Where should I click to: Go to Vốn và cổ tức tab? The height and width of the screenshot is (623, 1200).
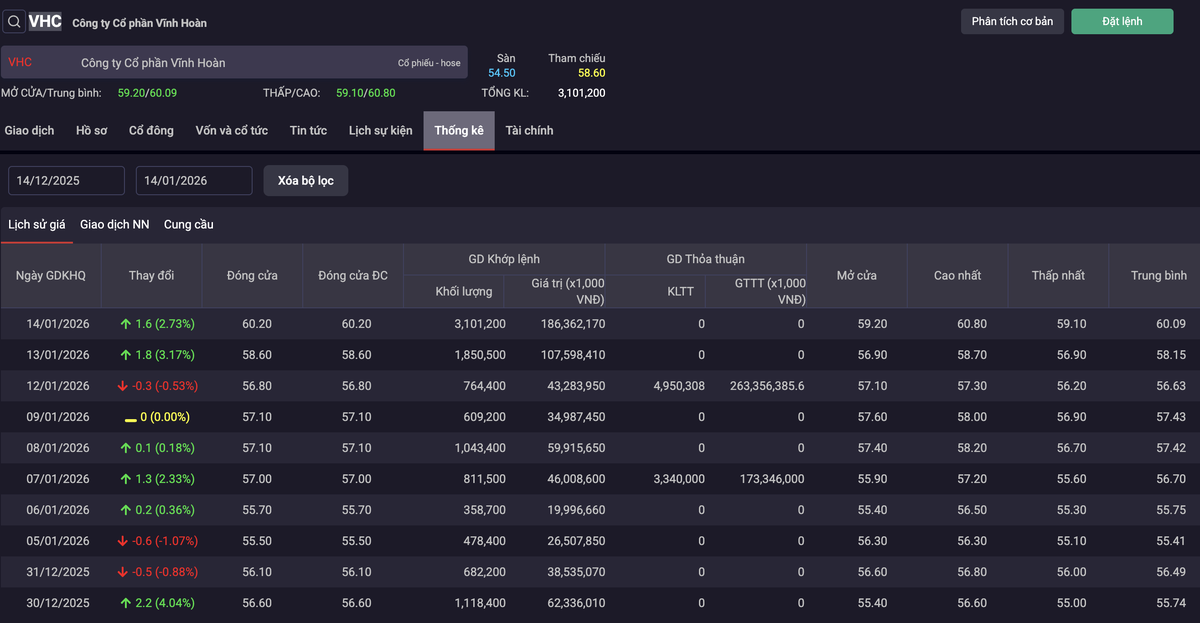coord(231,131)
